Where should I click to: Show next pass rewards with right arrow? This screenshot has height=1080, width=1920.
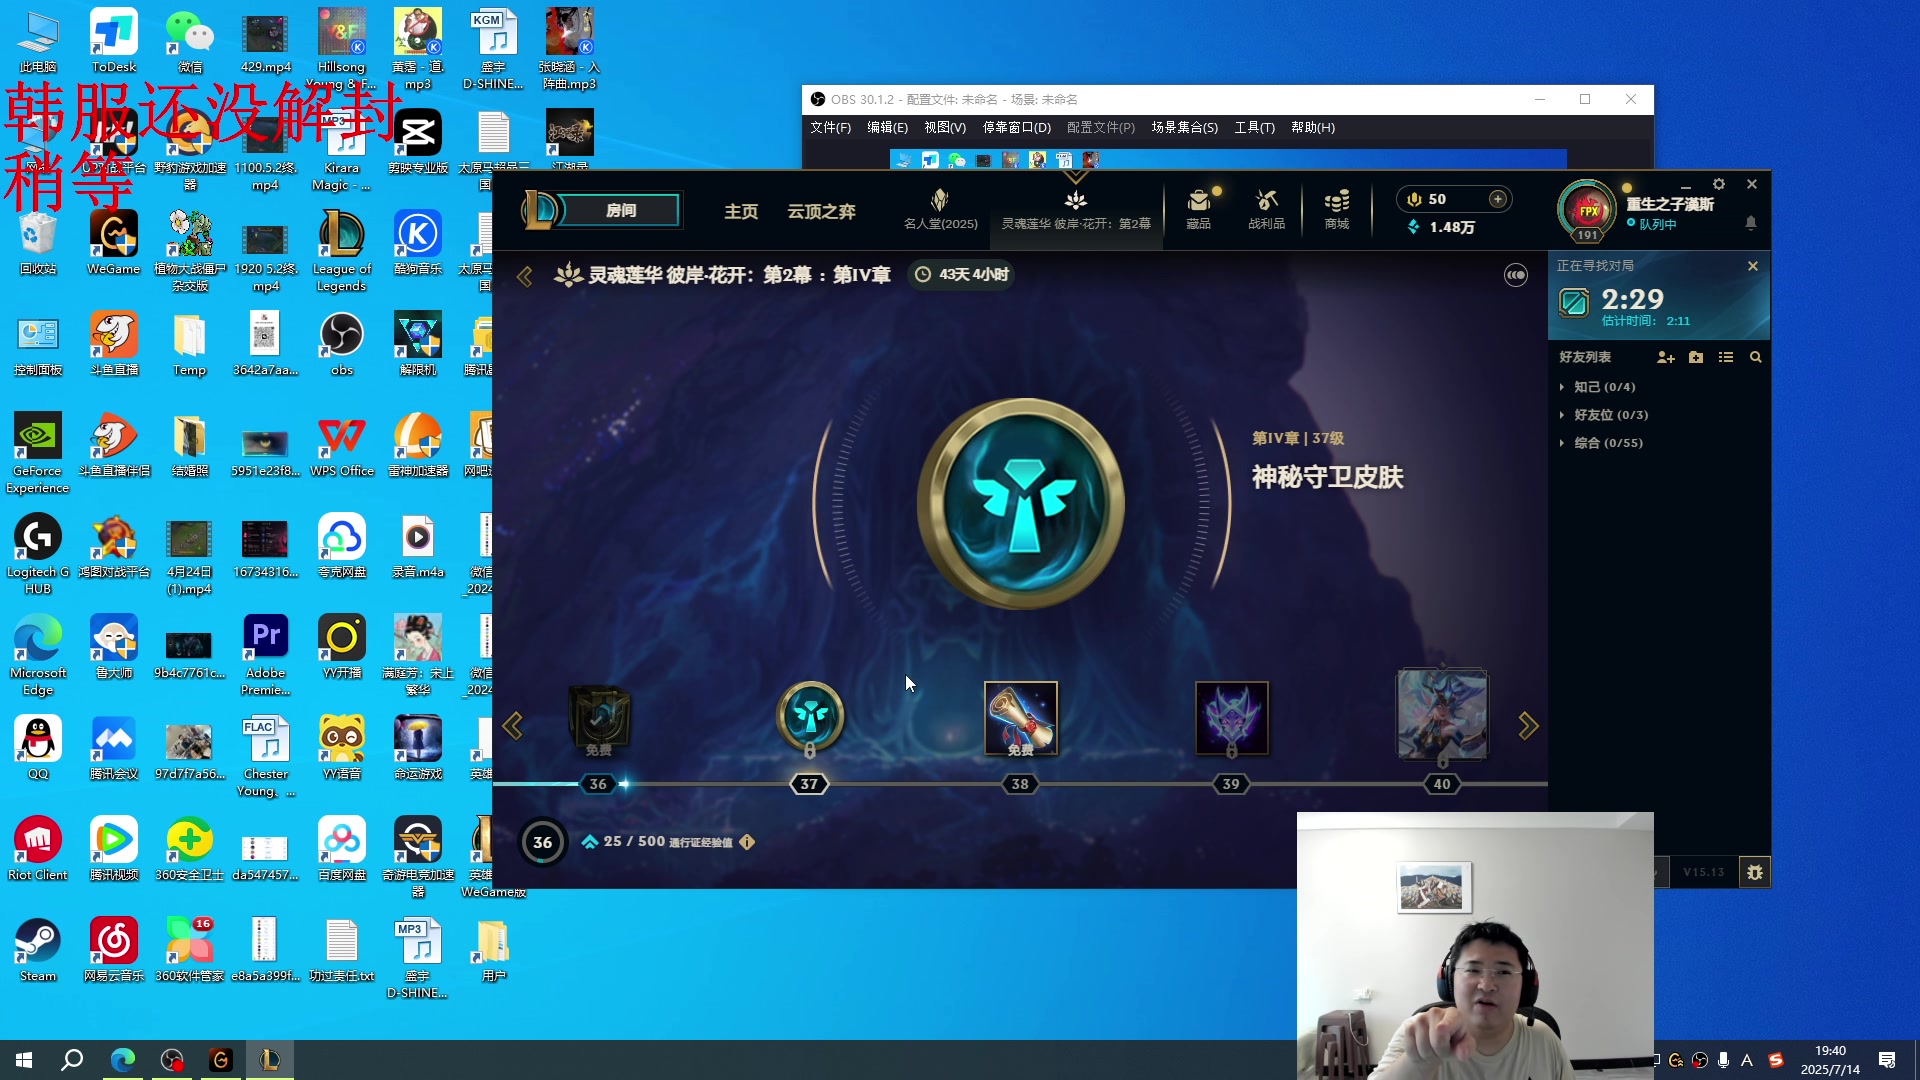point(1528,726)
